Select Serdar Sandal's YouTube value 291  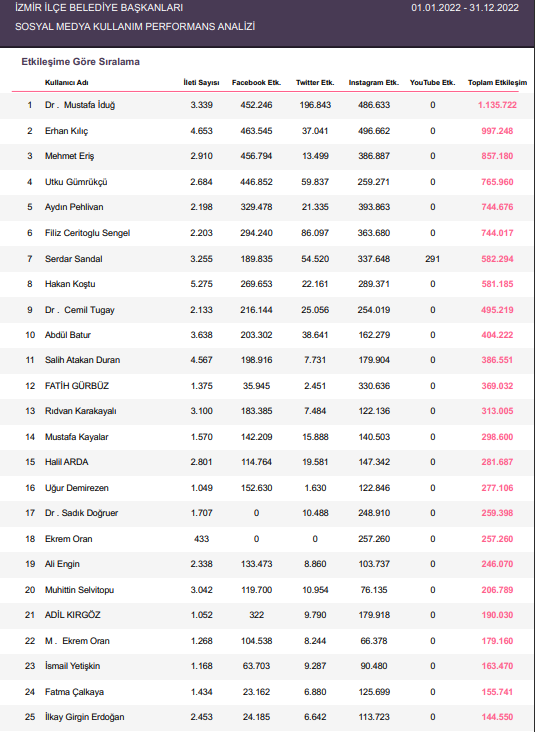click(432, 259)
